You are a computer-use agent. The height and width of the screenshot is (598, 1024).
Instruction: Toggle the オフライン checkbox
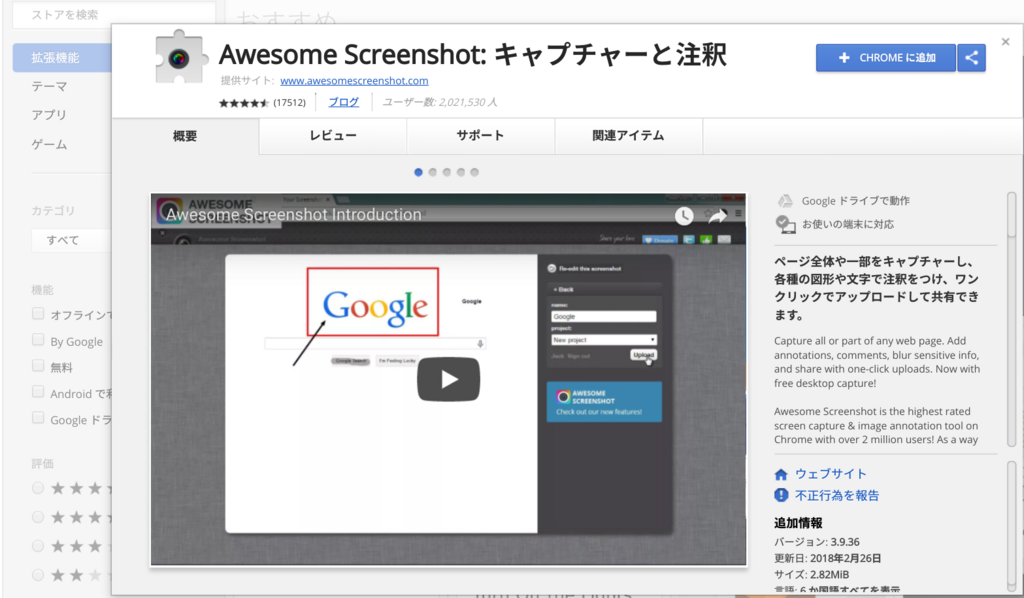coord(39,314)
